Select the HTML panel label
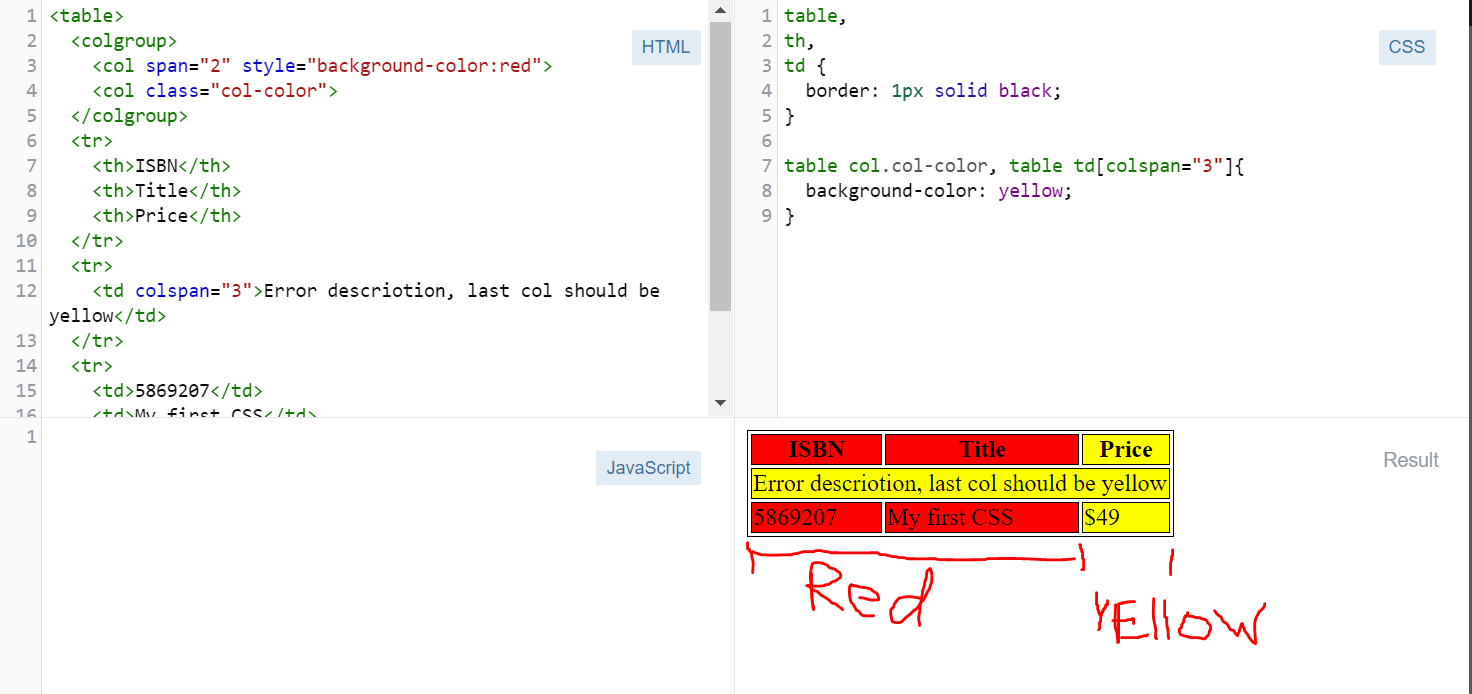 (665, 46)
